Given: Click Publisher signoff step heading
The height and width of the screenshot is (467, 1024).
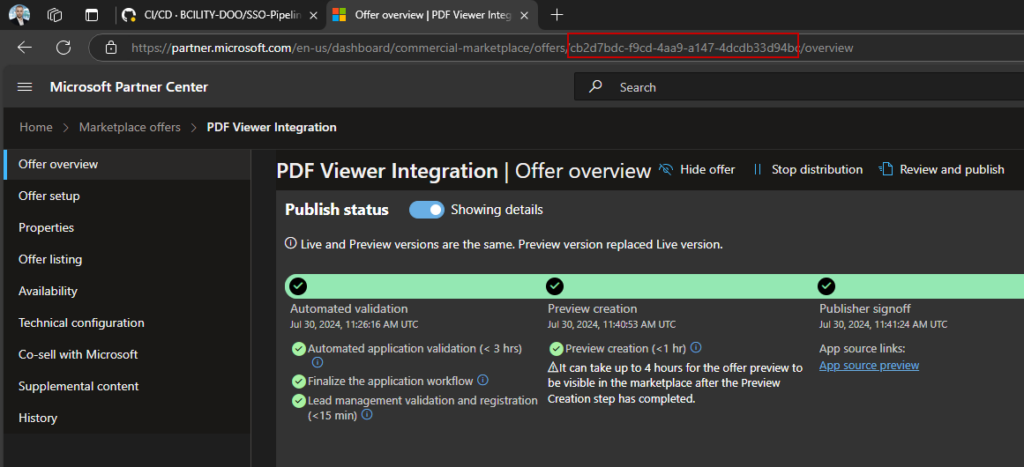Looking at the screenshot, I should [x=865, y=309].
